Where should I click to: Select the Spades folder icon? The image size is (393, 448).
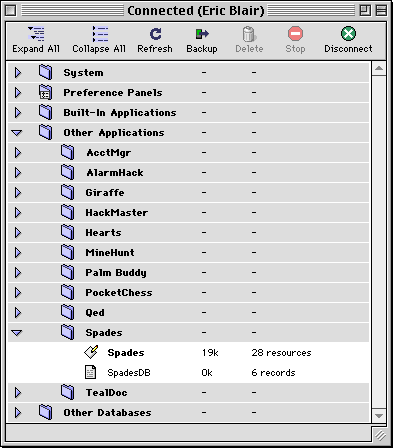(x=68, y=332)
